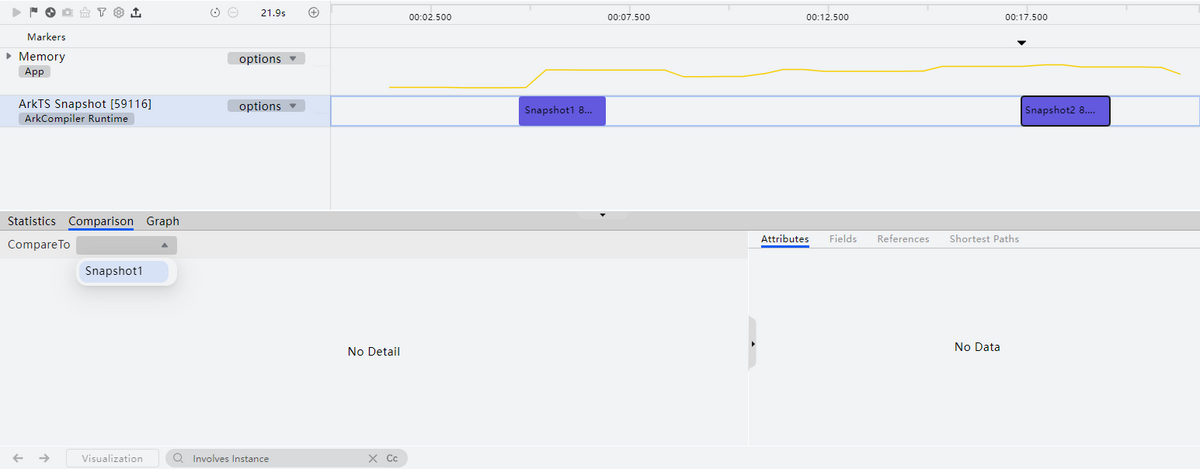Click the take snapshot camera icon
The width and height of the screenshot is (1200, 469).
pyautogui.click(x=67, y=13)
